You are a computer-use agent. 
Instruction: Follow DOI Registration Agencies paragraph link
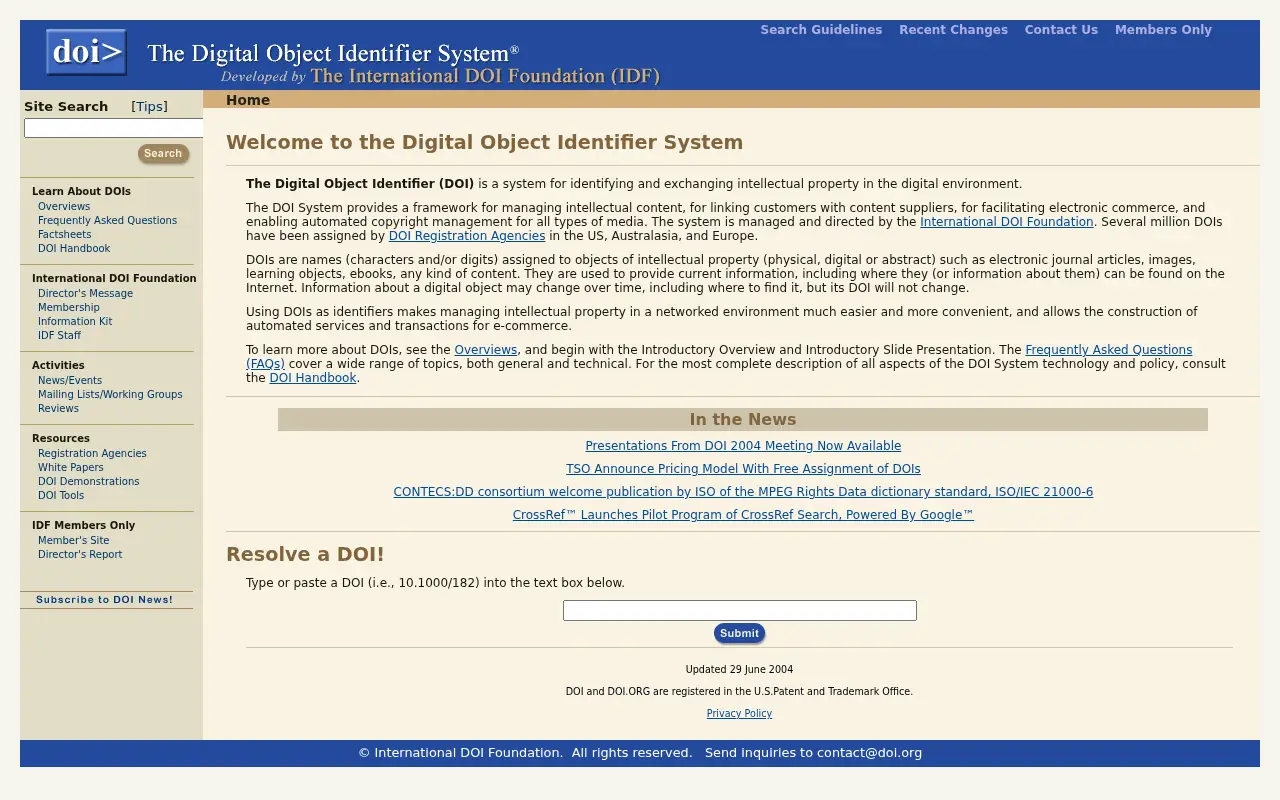click(467, 236)
